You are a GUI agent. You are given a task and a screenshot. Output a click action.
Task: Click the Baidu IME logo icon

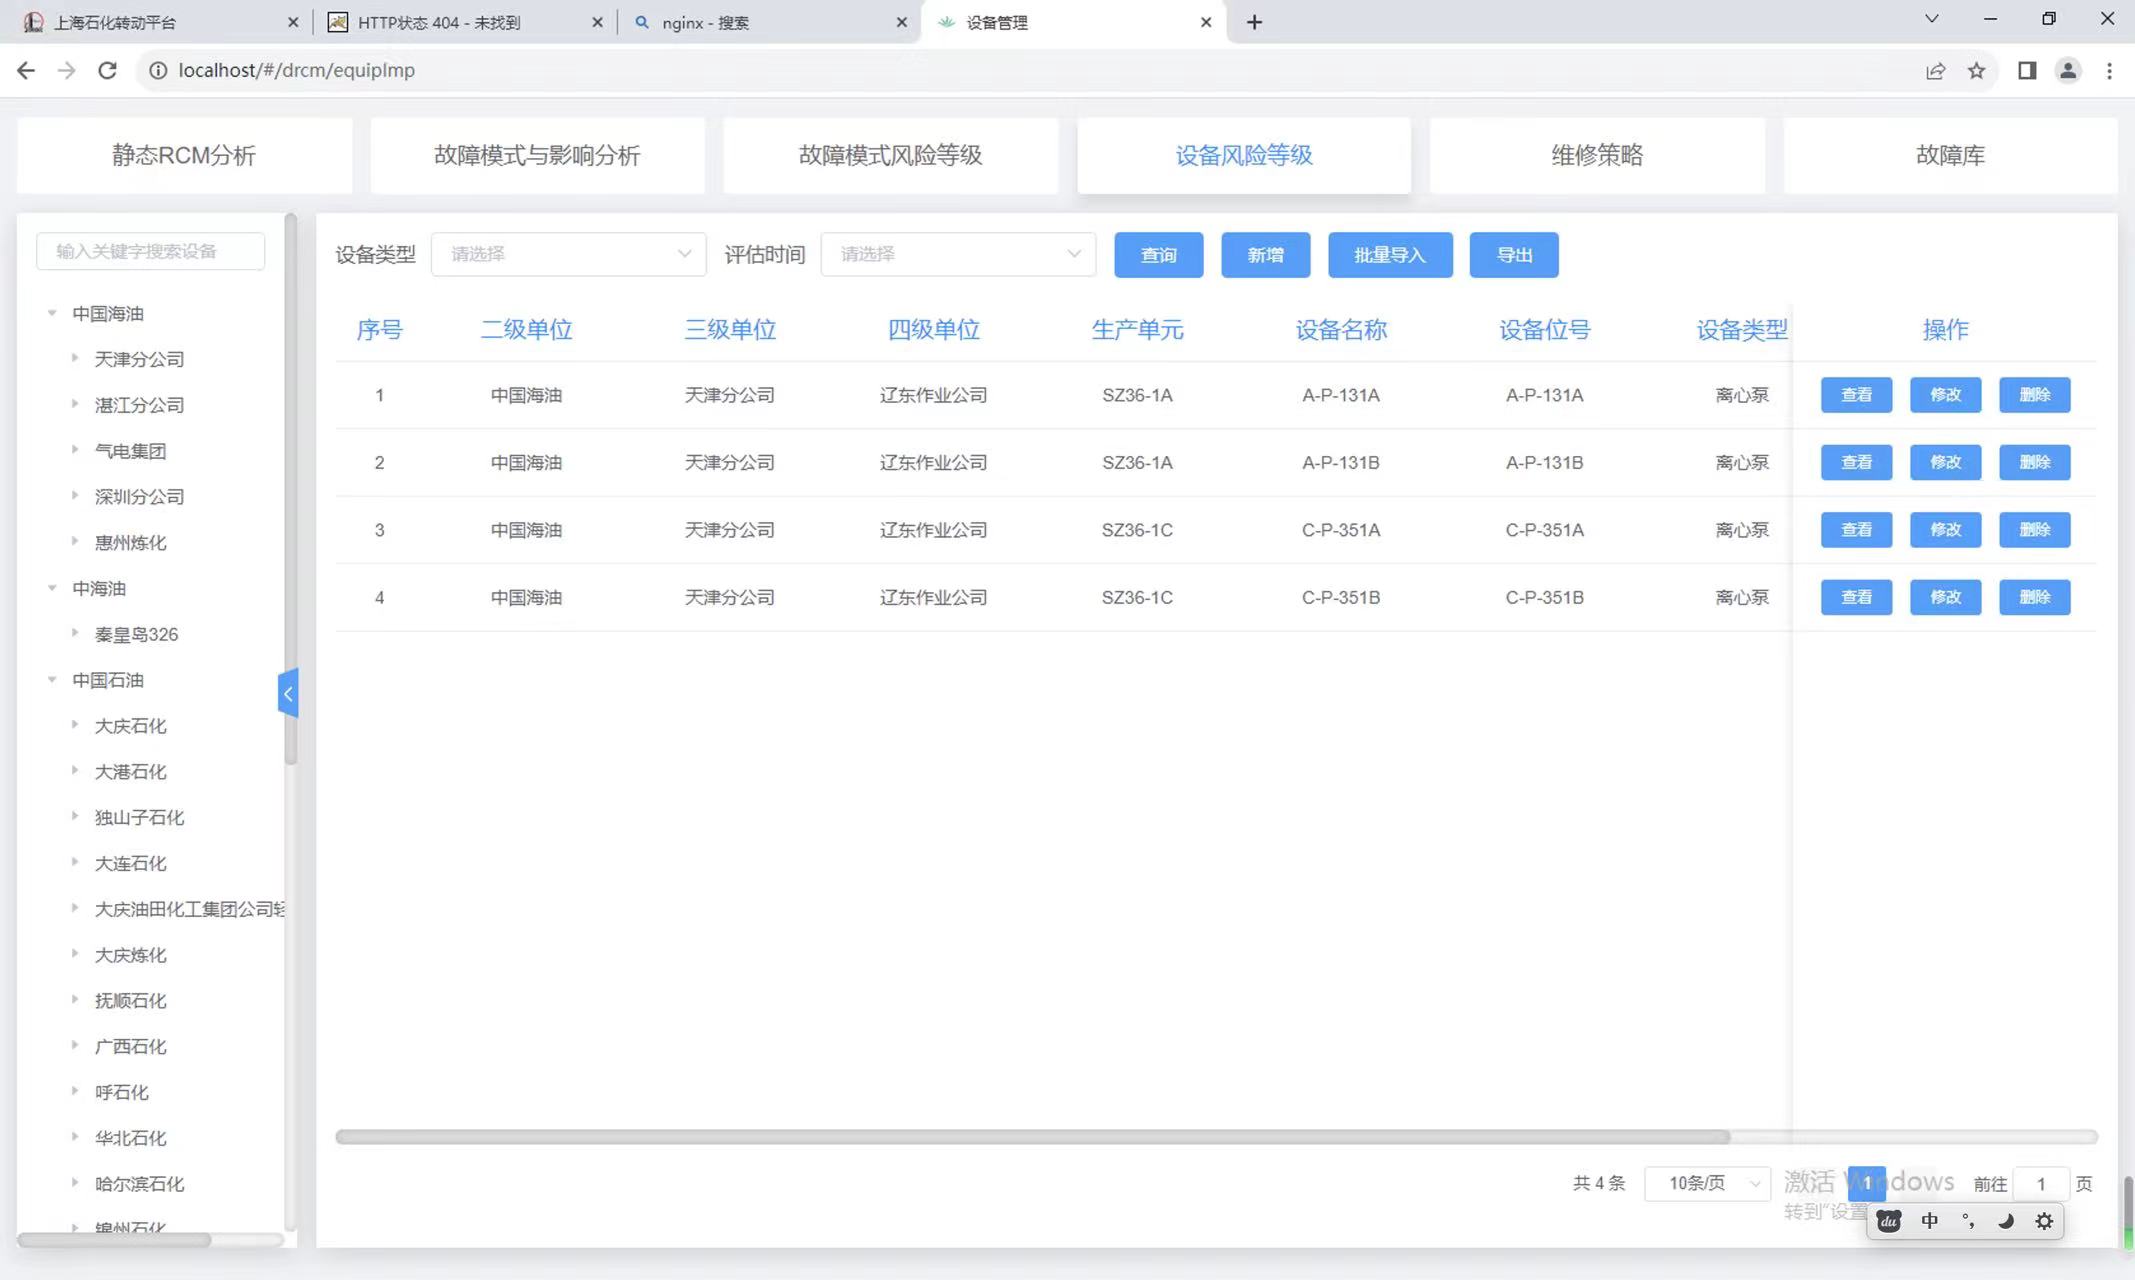click(x=1889, y=1221)
